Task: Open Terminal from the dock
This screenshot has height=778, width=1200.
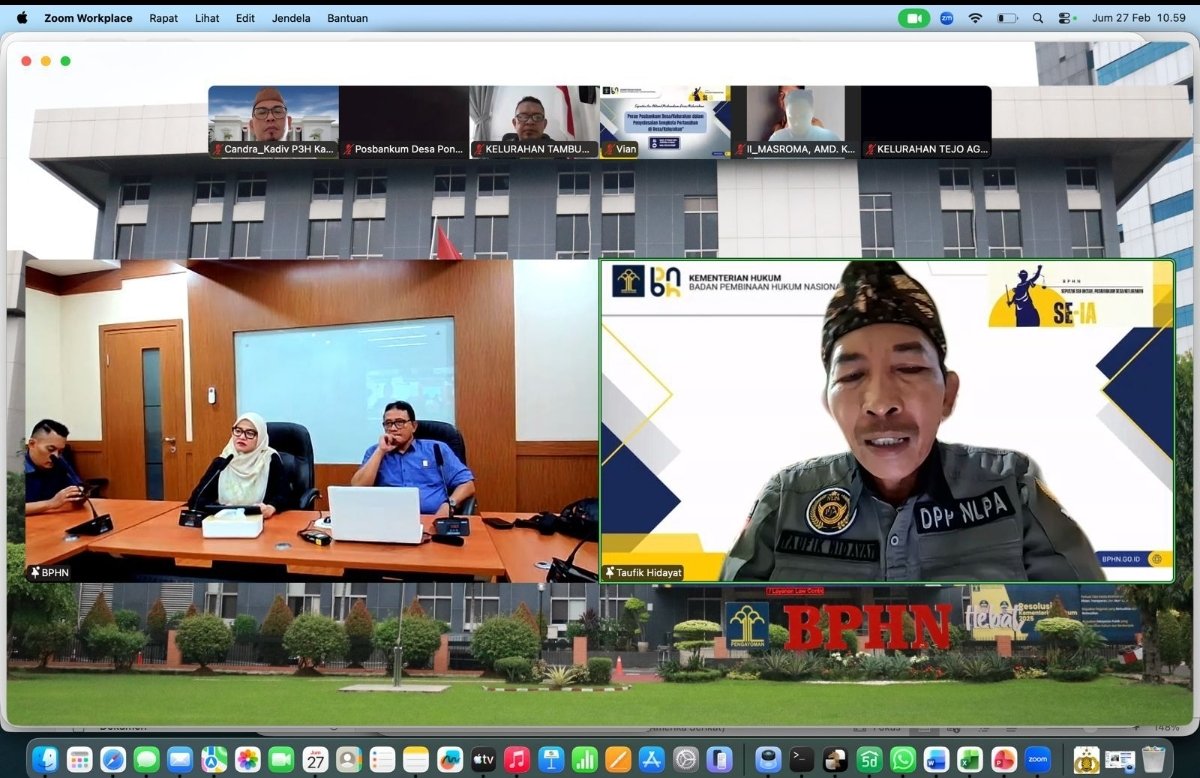Action: click(x=802, y=759)
